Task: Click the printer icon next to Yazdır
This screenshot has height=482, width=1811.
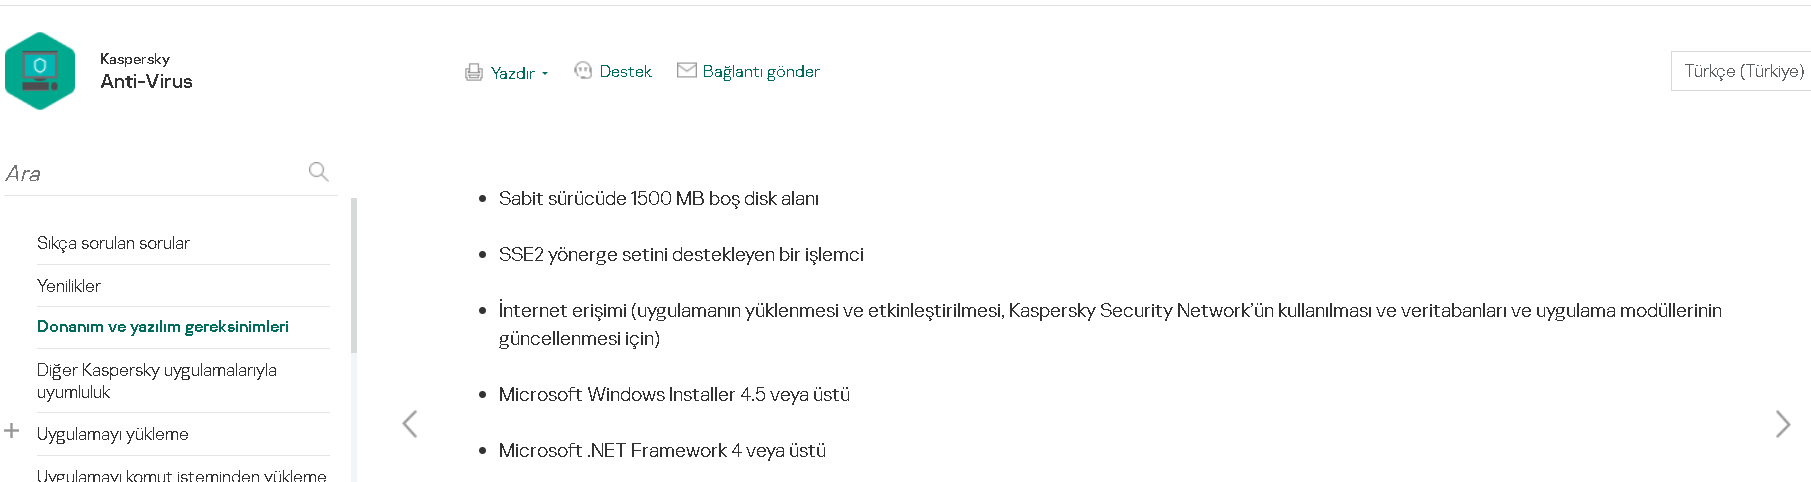Action: (474, 72)
